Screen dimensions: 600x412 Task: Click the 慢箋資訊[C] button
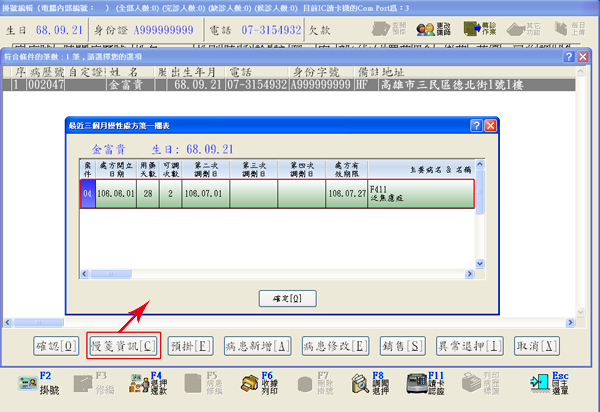(124, 345)
